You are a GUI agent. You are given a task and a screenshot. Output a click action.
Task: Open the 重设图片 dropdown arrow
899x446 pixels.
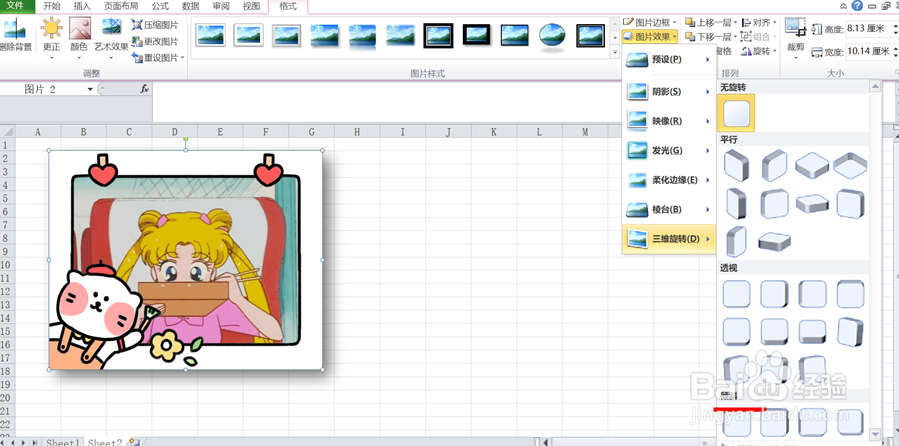tap(182, 57)
